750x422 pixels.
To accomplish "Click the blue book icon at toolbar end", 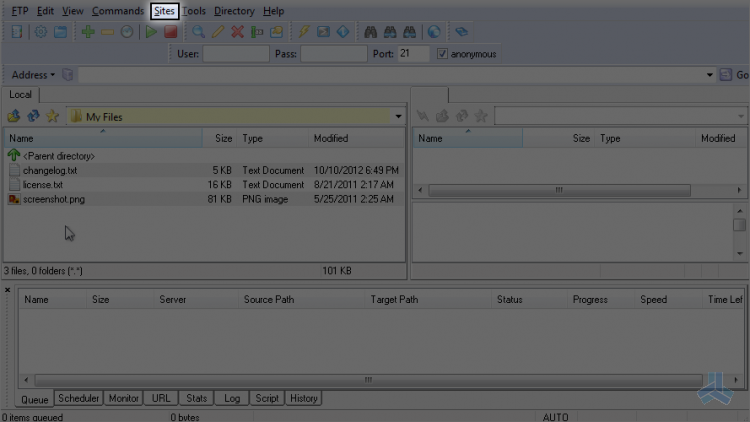I will (x=461, y=32).
